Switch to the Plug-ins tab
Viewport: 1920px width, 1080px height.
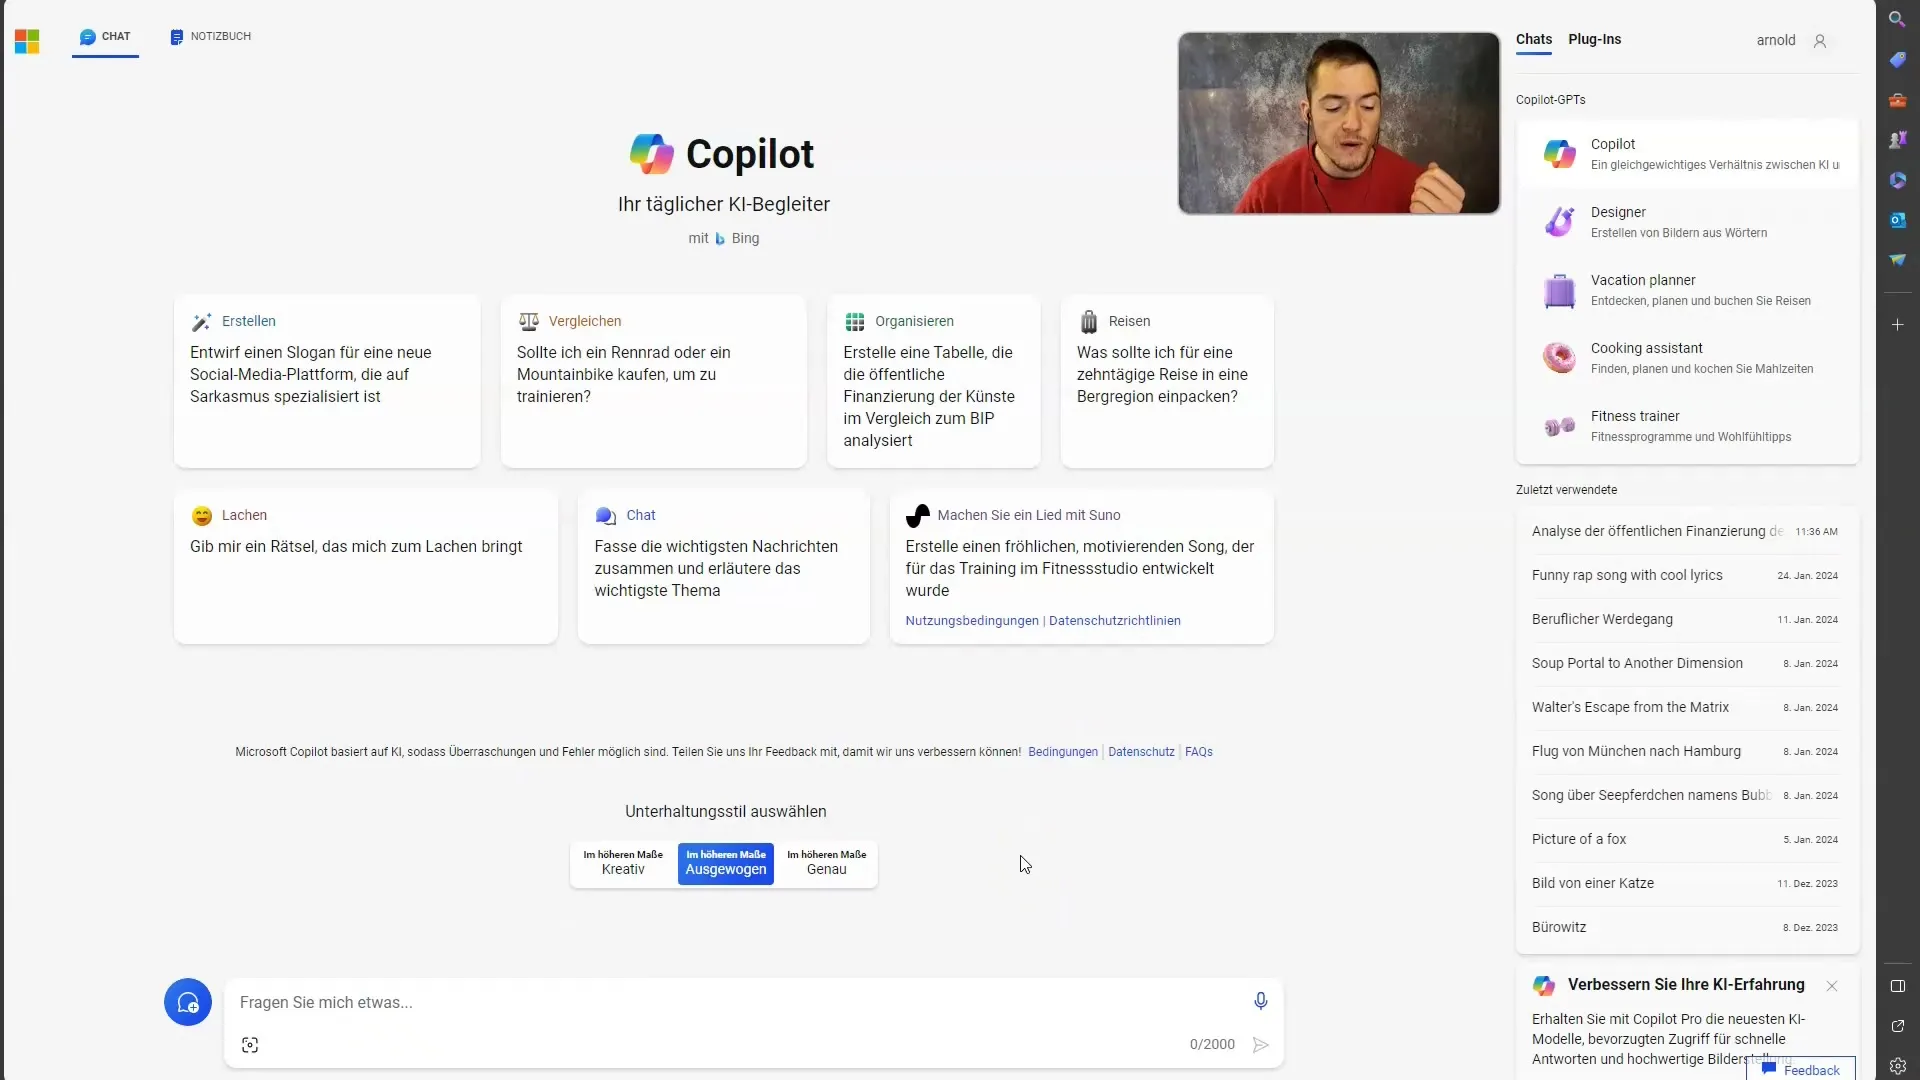(x=1594, y=38)
